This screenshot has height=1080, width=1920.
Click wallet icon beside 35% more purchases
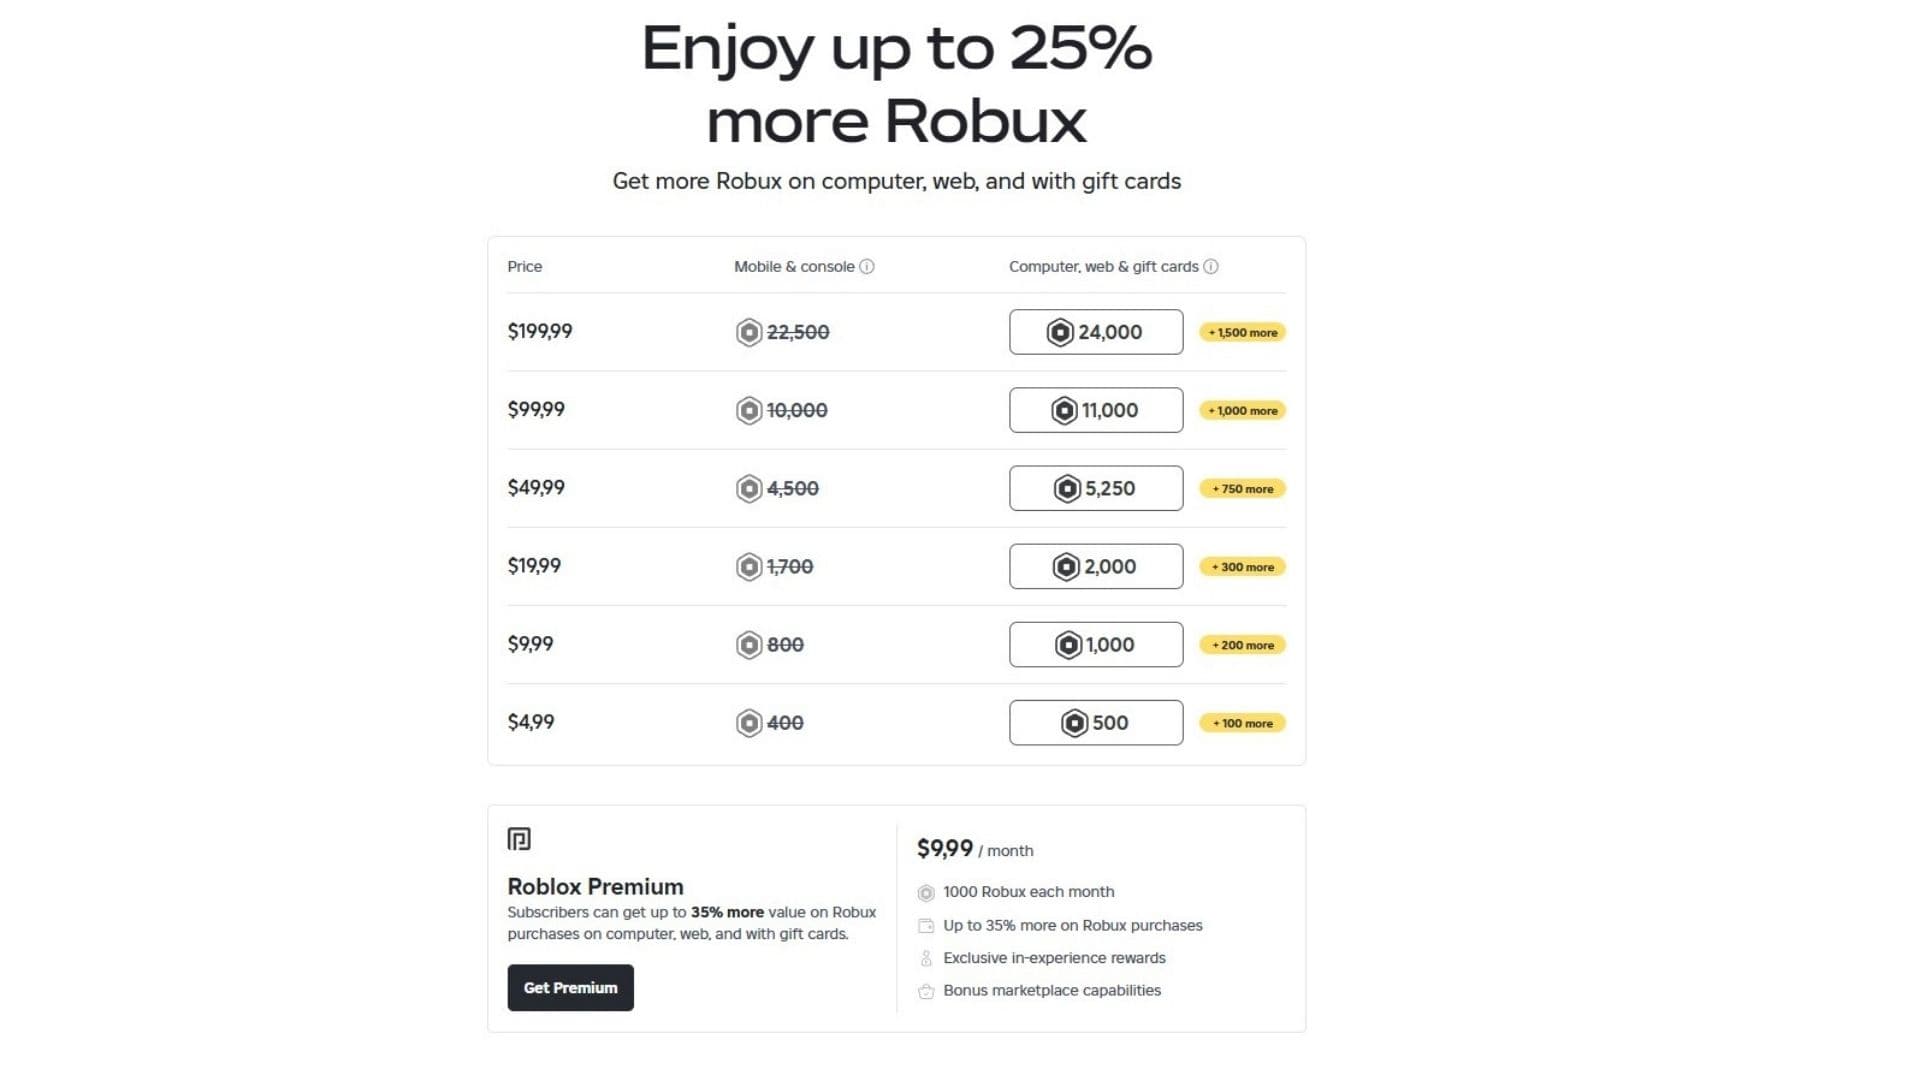(x=926, y=926)
